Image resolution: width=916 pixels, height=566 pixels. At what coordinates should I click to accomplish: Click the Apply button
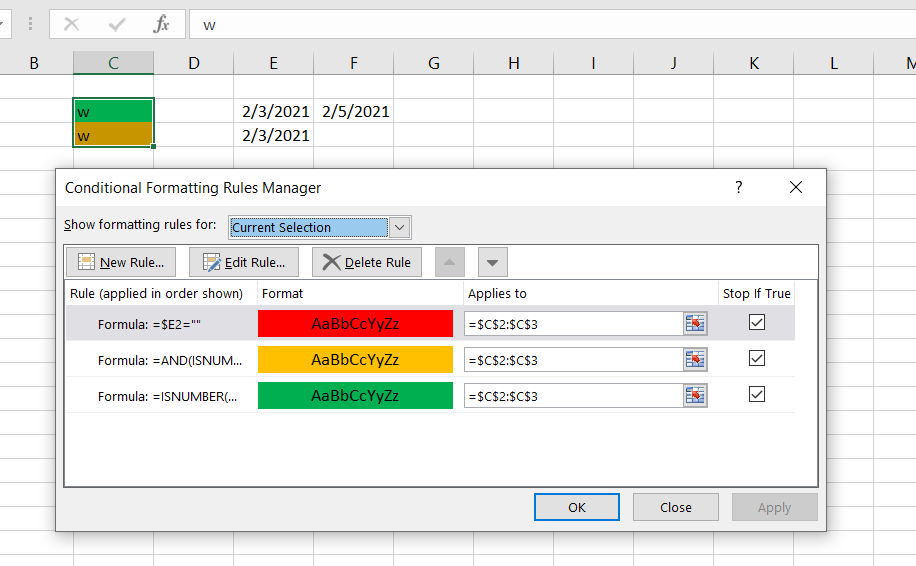[775, 507]
